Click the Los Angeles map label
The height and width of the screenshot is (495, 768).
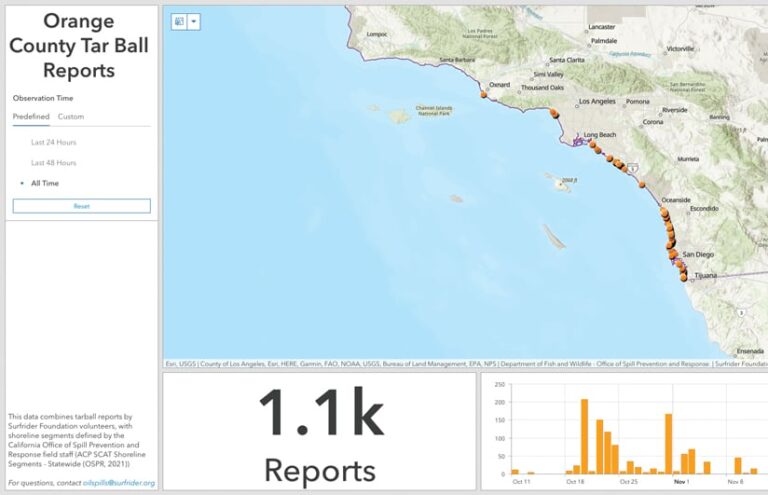[597, 101]
